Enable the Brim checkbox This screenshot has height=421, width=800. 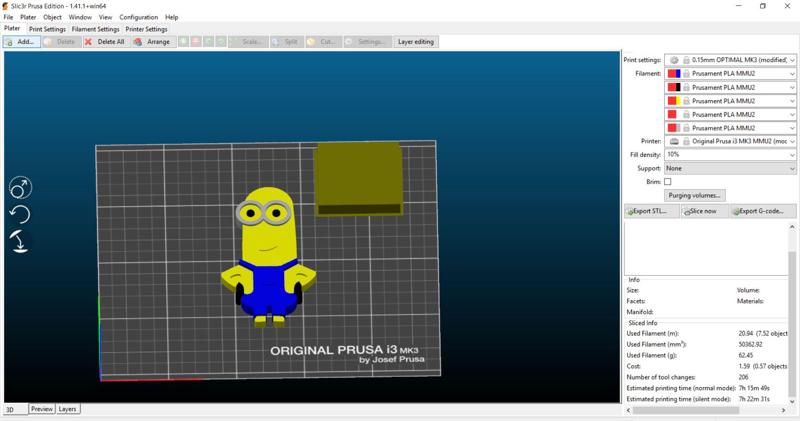tap(667, 182)
